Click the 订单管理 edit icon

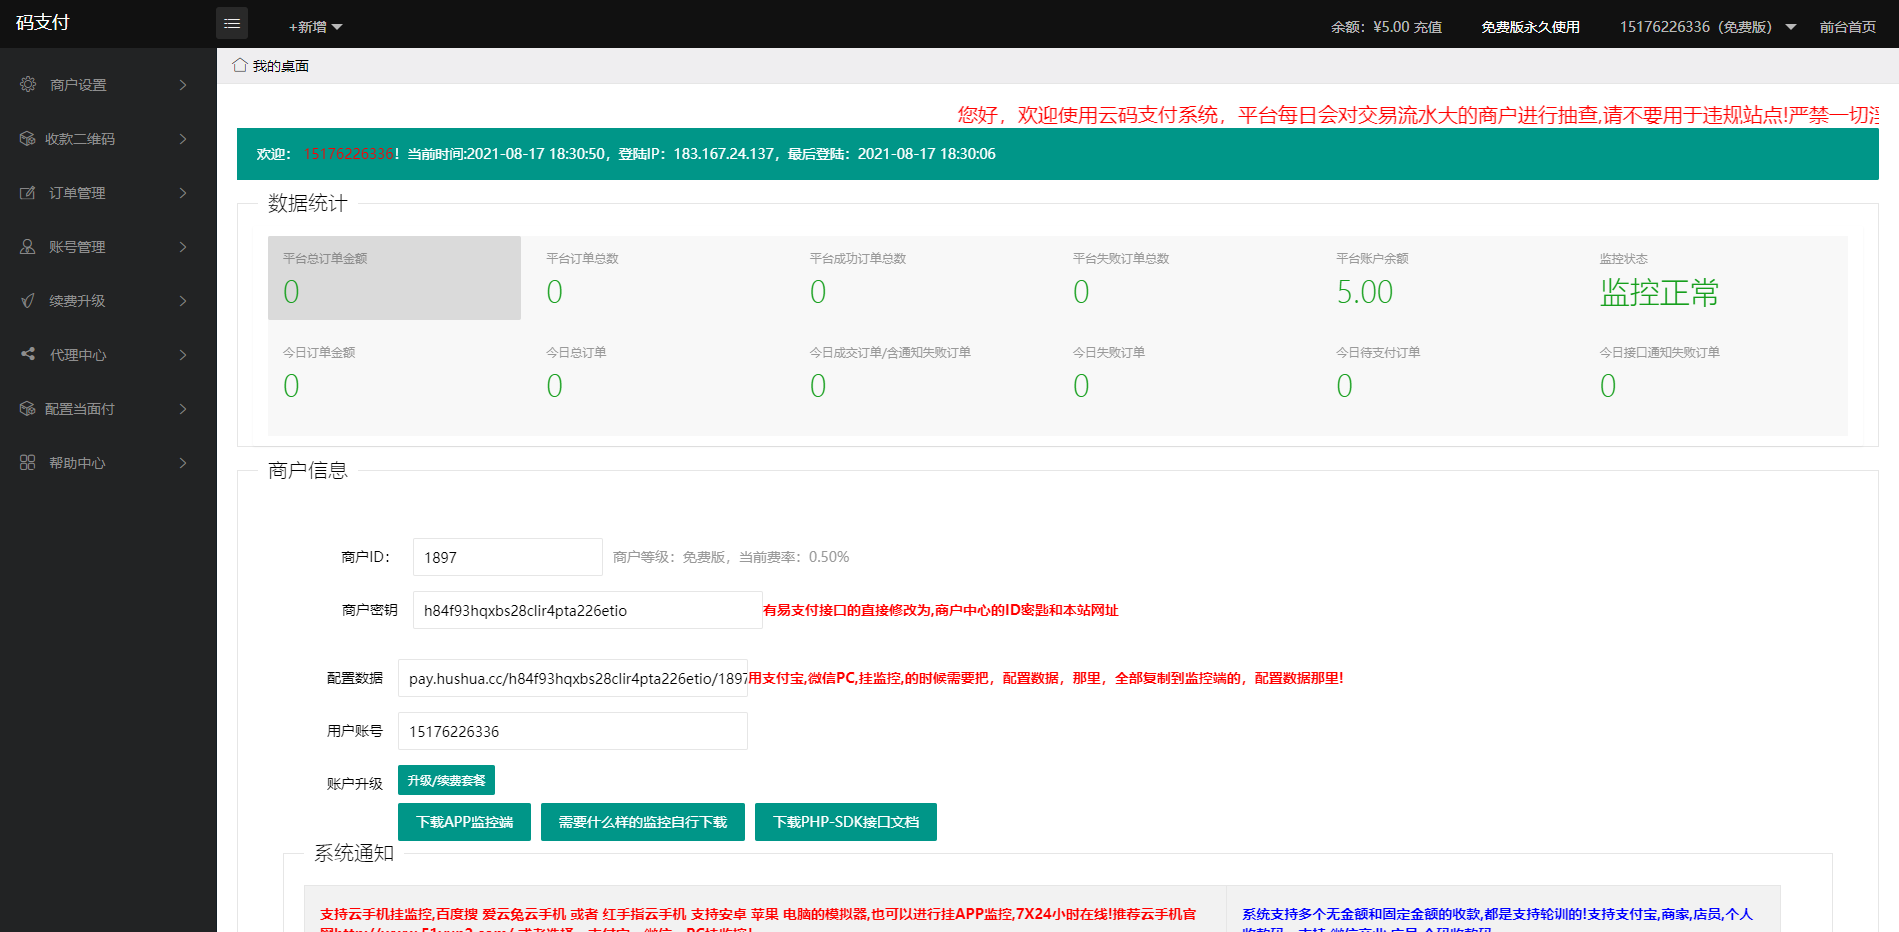click(28, 193)
